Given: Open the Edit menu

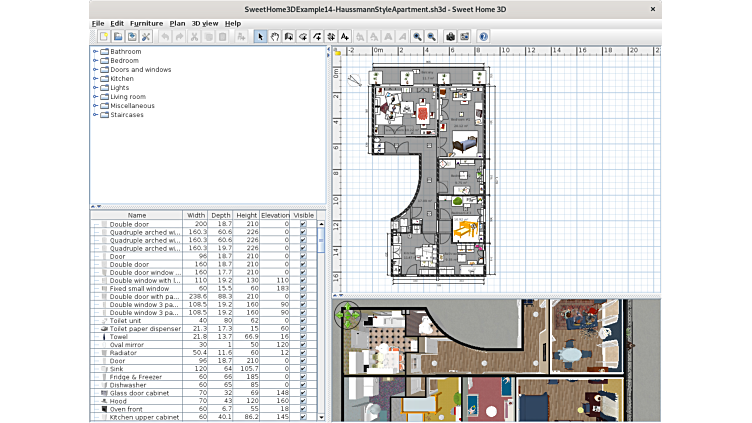Looking at the screenshot, I should [117, 23].
